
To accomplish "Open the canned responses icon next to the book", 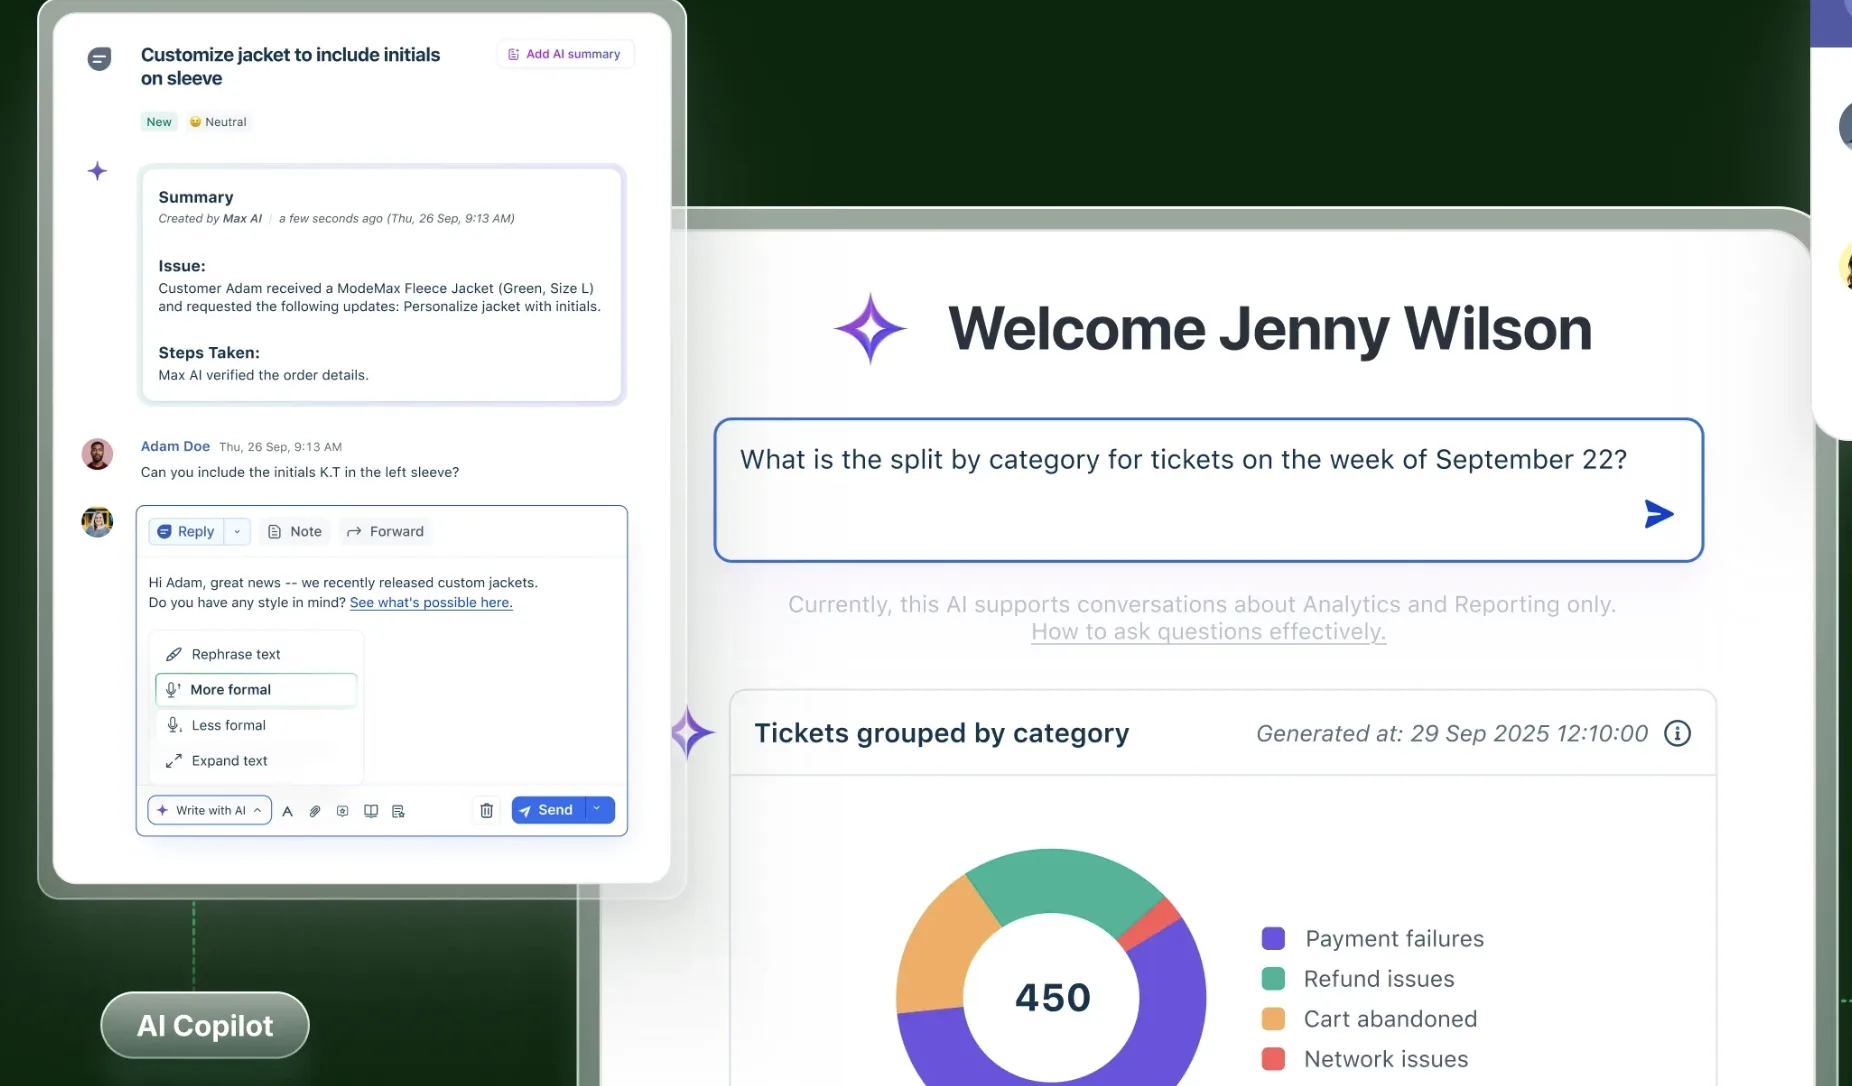I will [398, 811].
